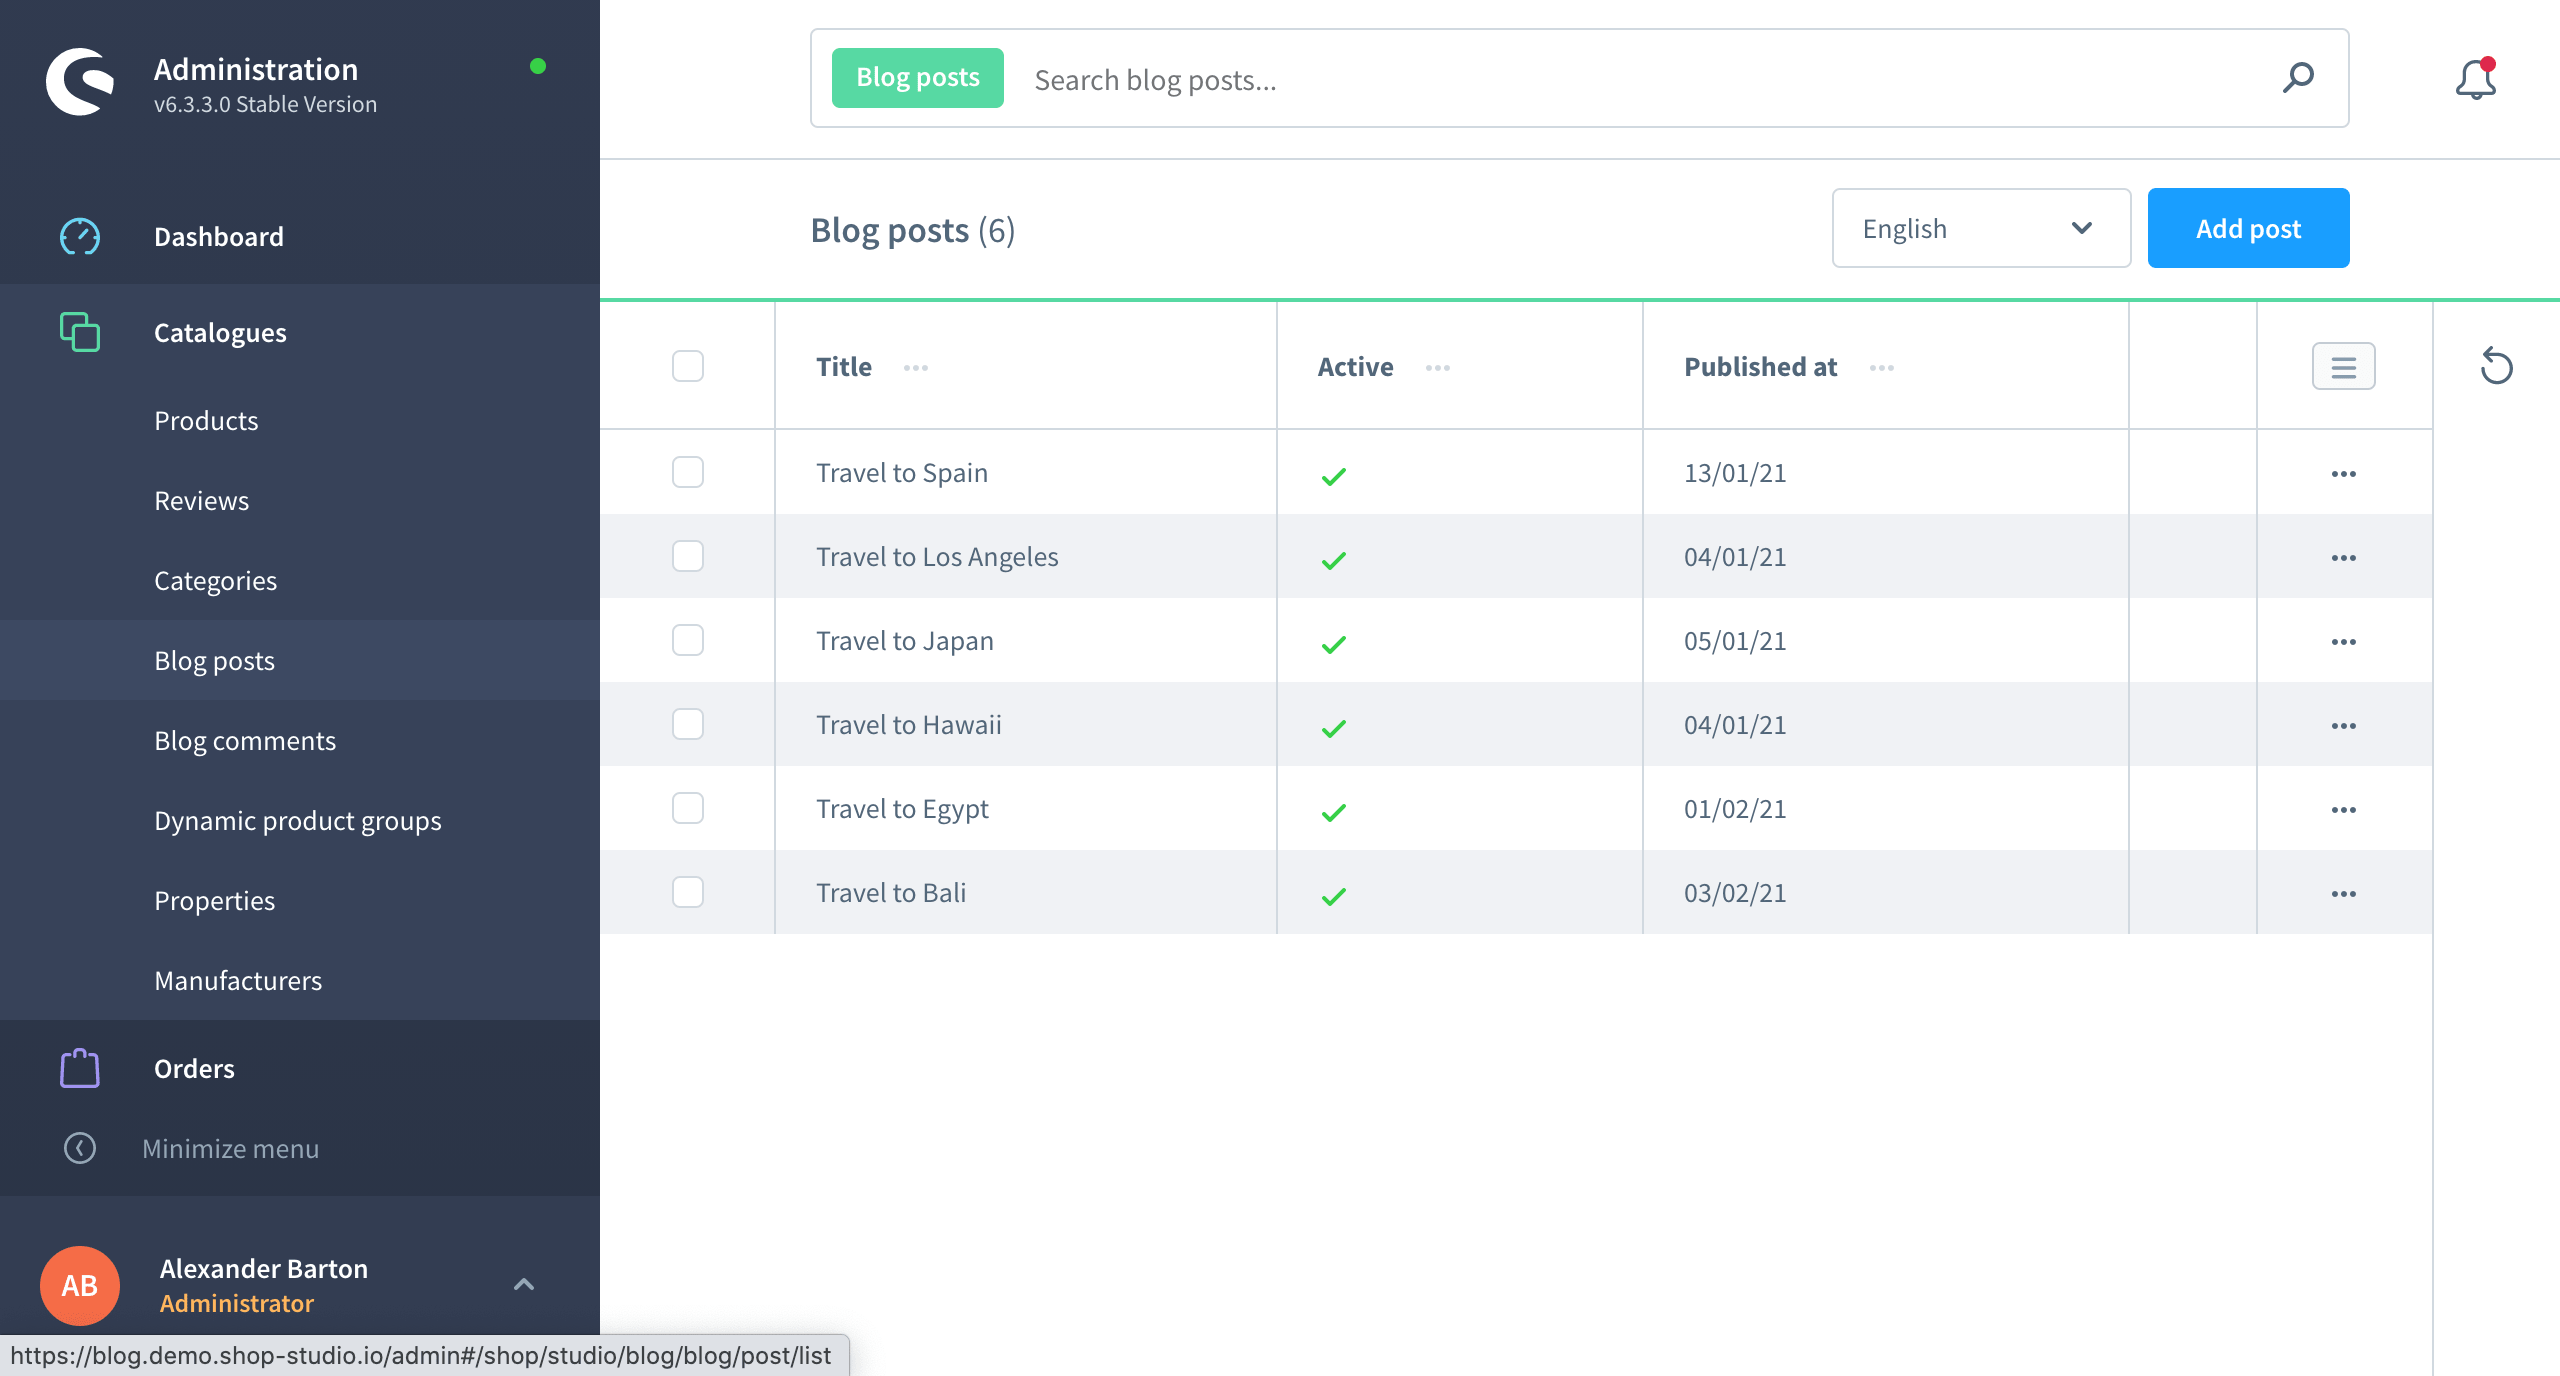Open actions menu for Travel to Spain

point(2343,474)
